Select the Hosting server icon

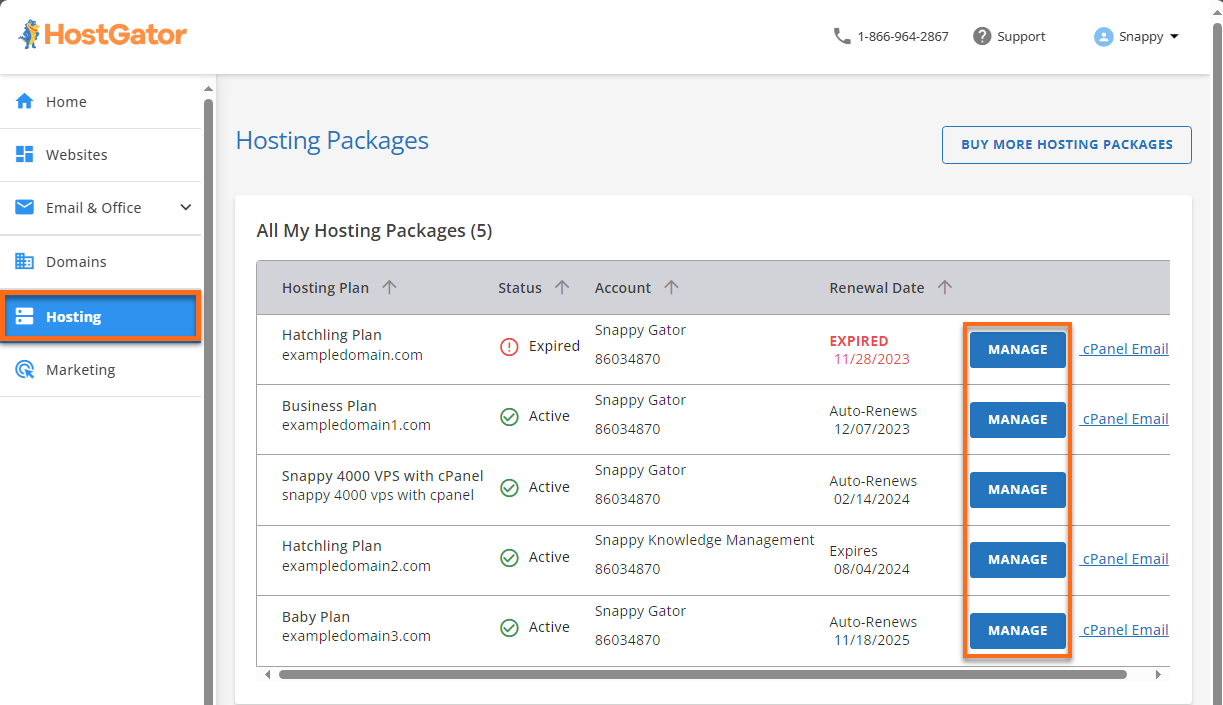(x=24, y=316)
